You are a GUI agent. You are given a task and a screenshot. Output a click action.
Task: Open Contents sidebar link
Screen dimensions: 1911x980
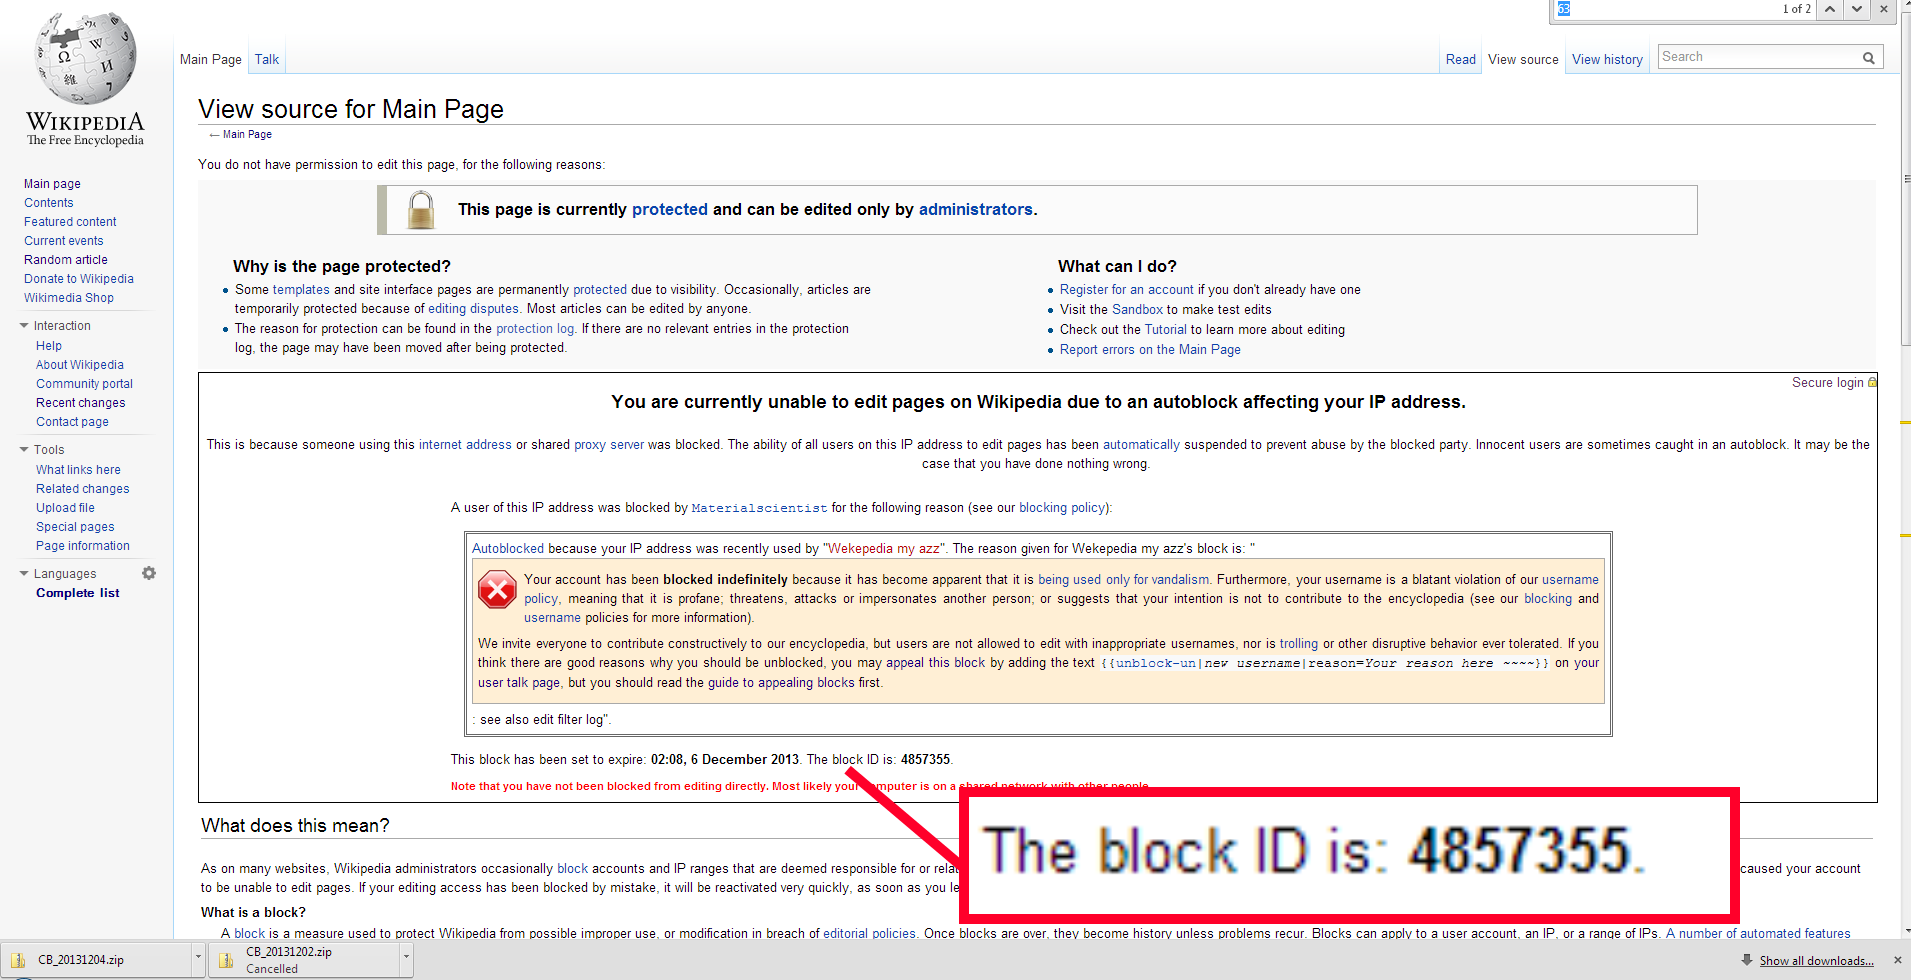coord(49,203)
